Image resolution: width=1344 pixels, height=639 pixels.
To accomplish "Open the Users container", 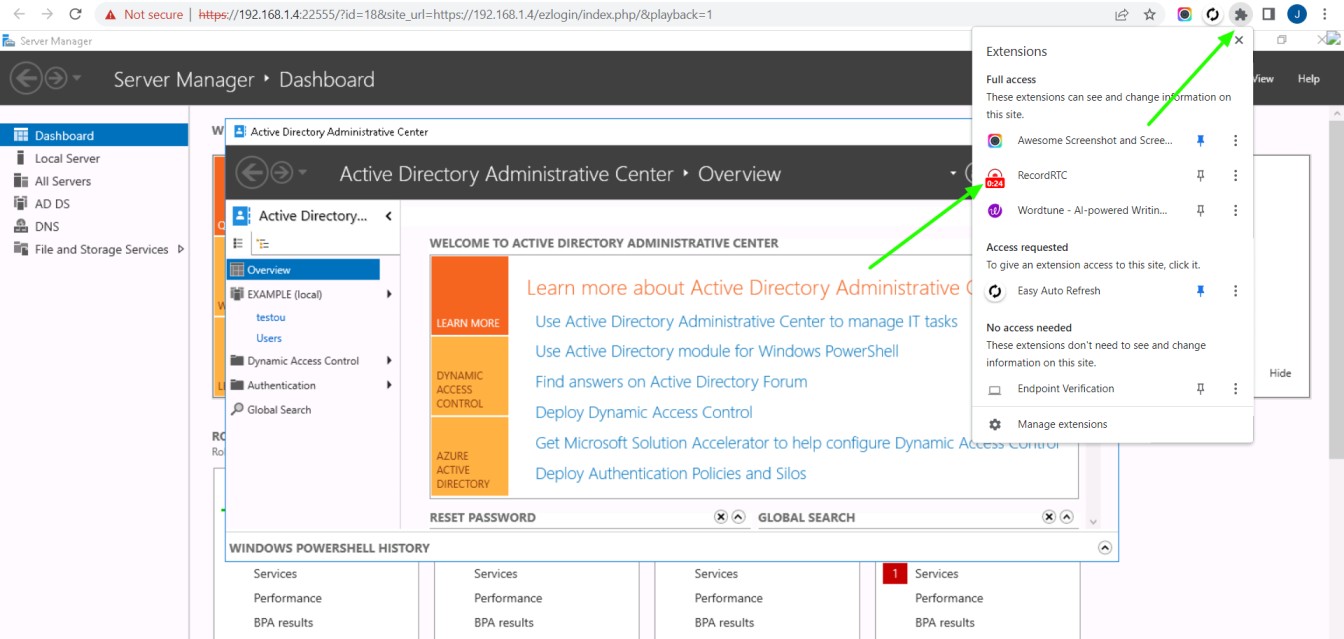I will [269, 338].
